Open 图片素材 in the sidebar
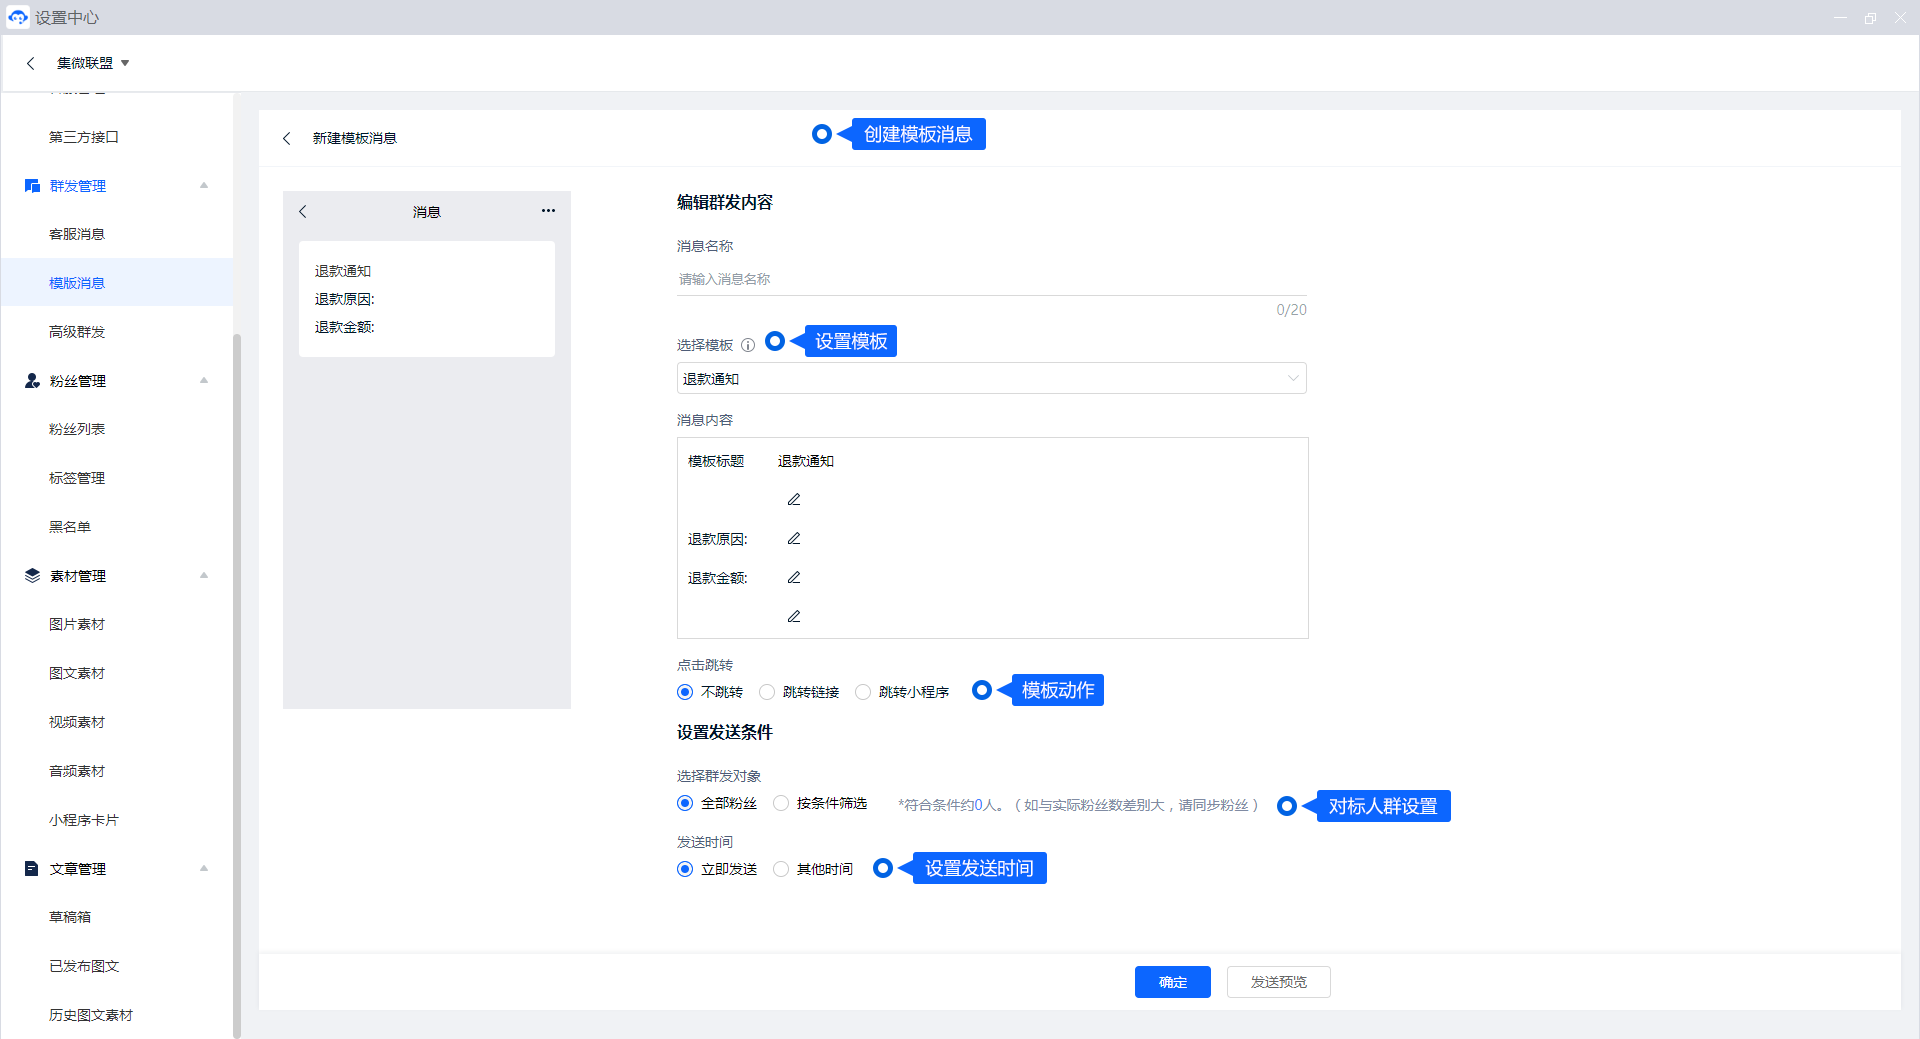This screenshot has width=1920, height=1039. coord(77,624)
